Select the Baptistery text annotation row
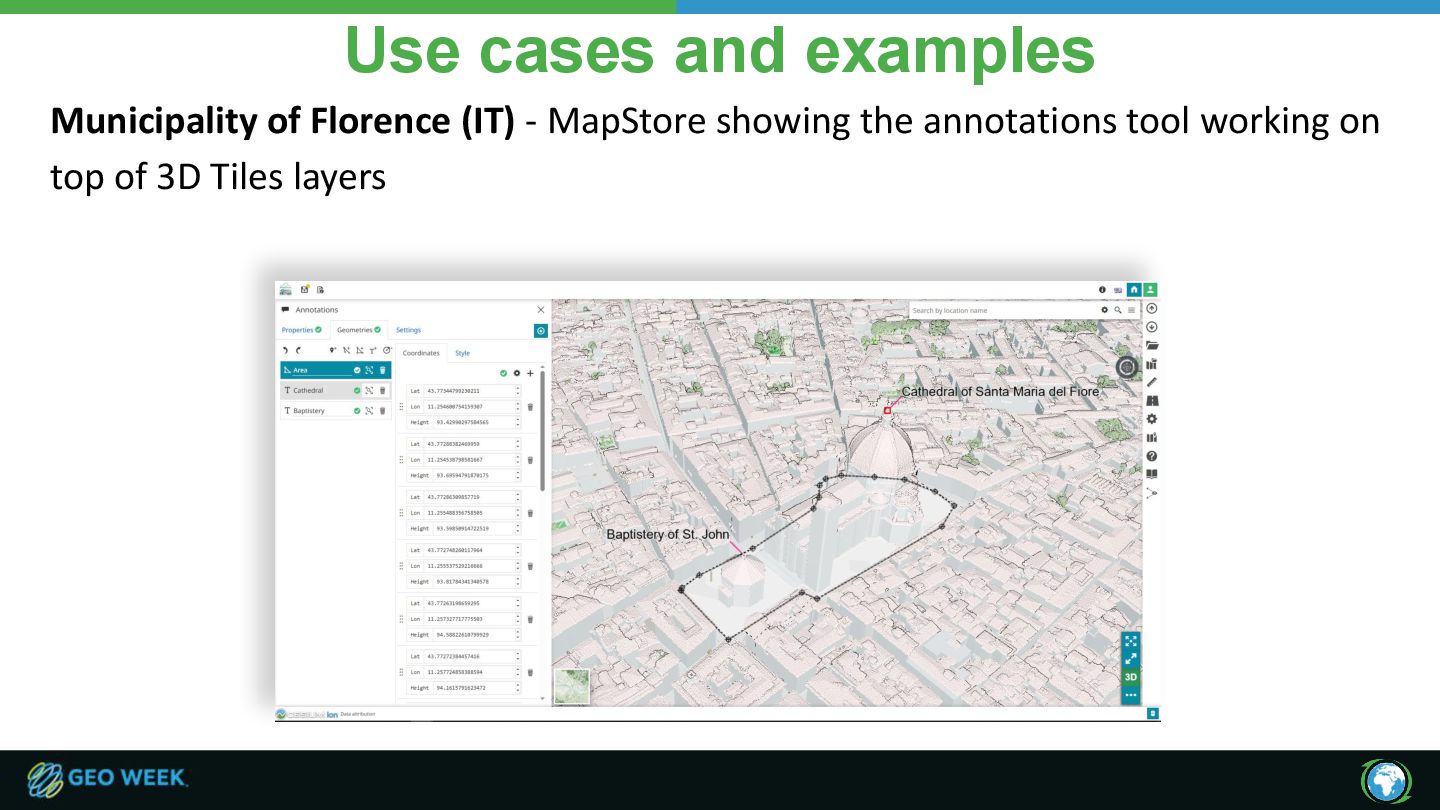 tap(310, 411)
